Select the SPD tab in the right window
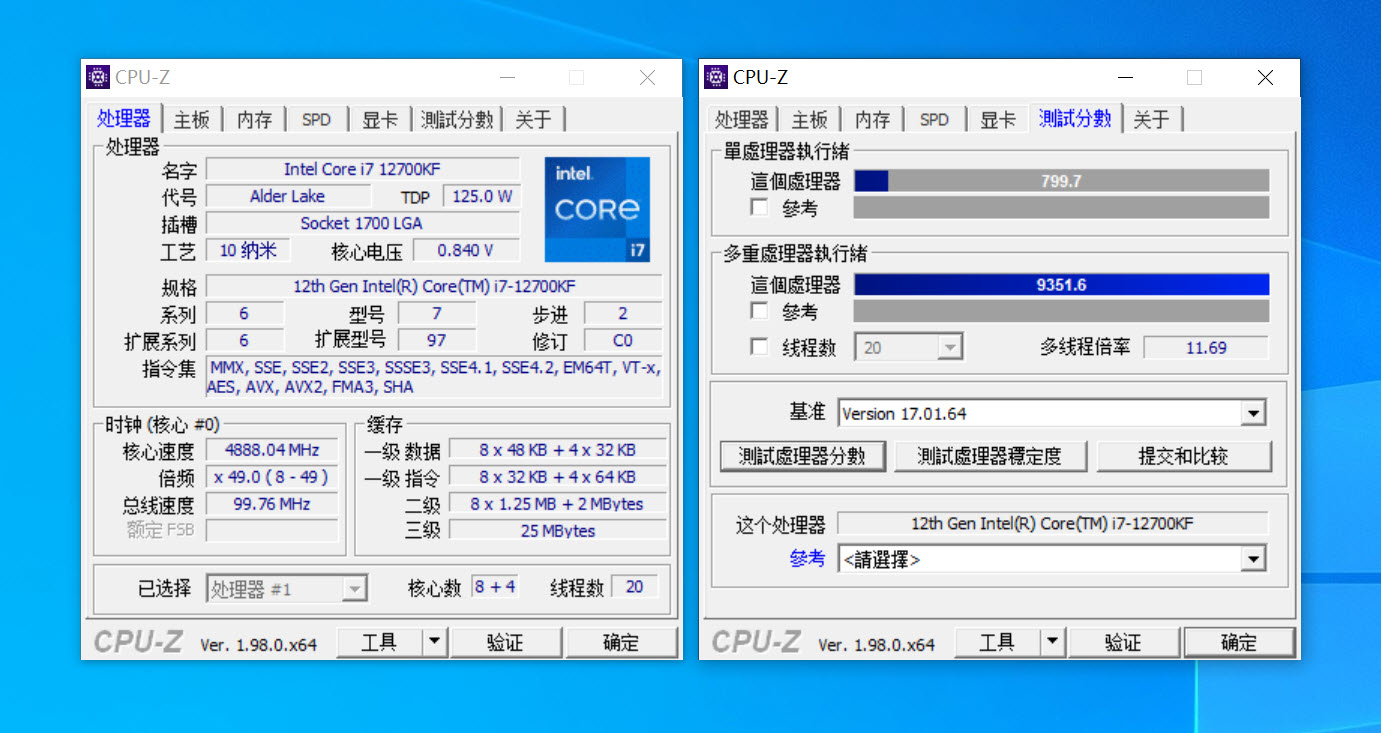Screen dimensions: 1381x733 (934, 118)
